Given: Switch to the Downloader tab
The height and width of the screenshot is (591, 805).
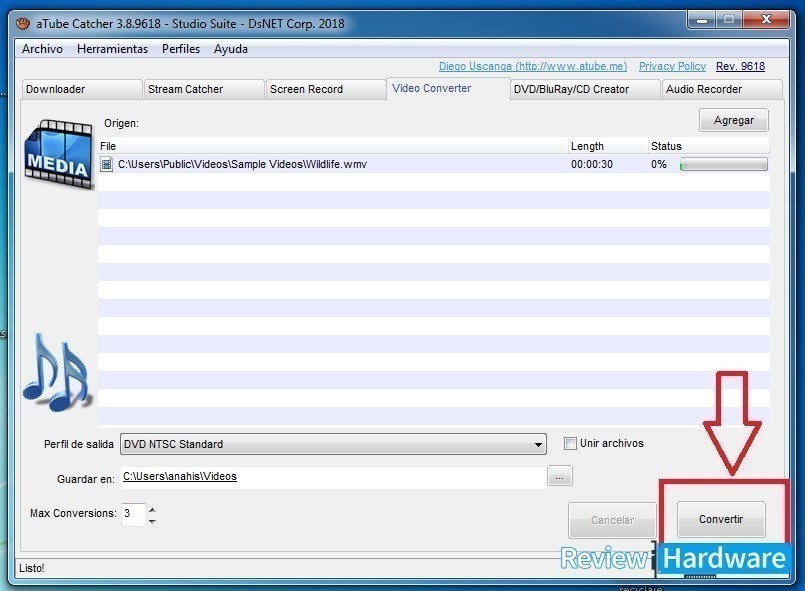Looking at the screenshot, I should 81,89.
